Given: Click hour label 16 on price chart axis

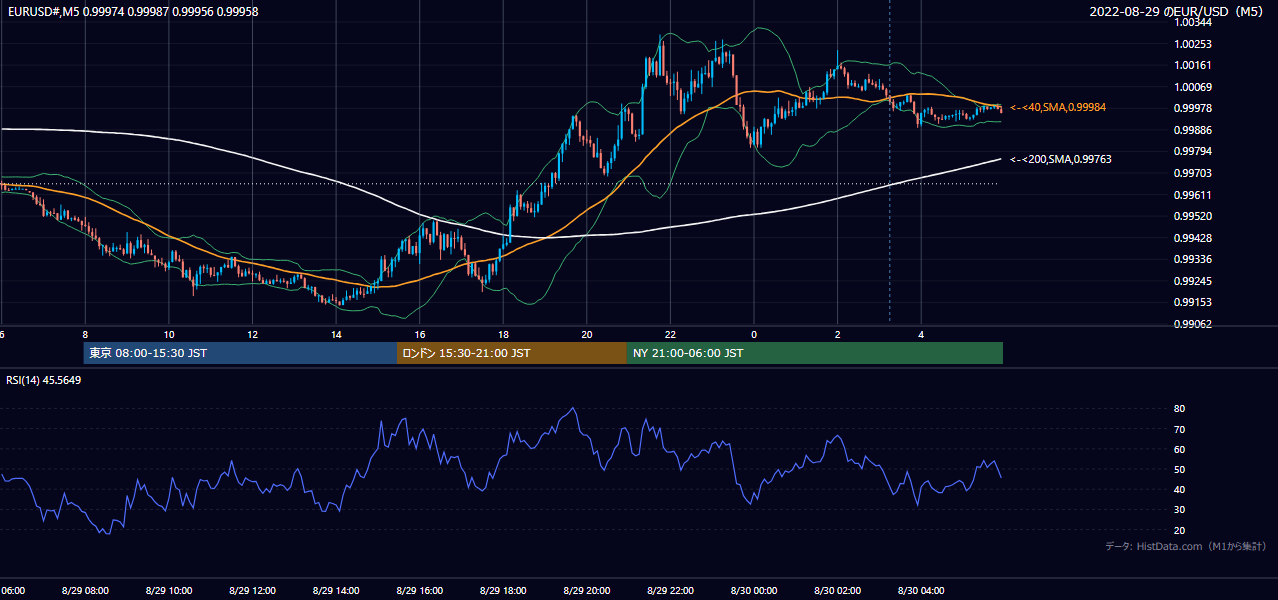Looking at the screenshot, I should click(x=419, y=334).
